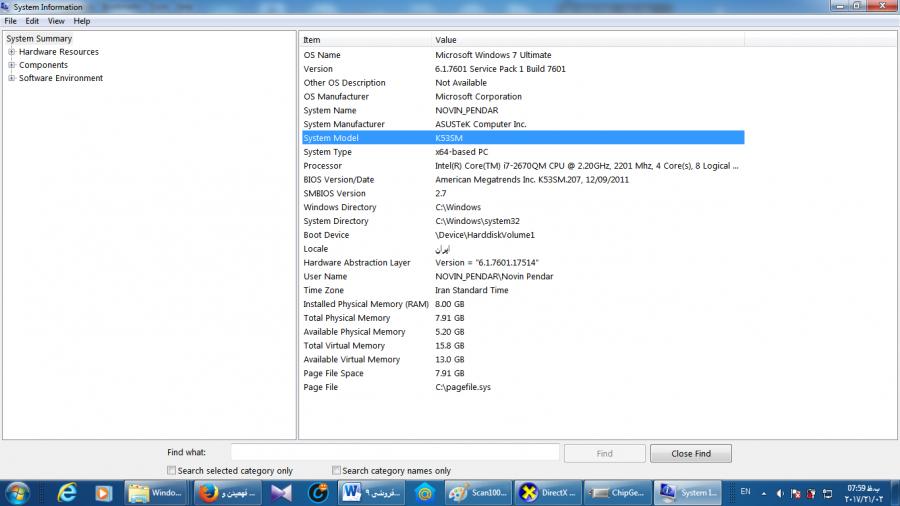Viewport: 900px width, 506px height.
Task: Select the Version row
Action: pyautogui.click(x=523, y=69)
